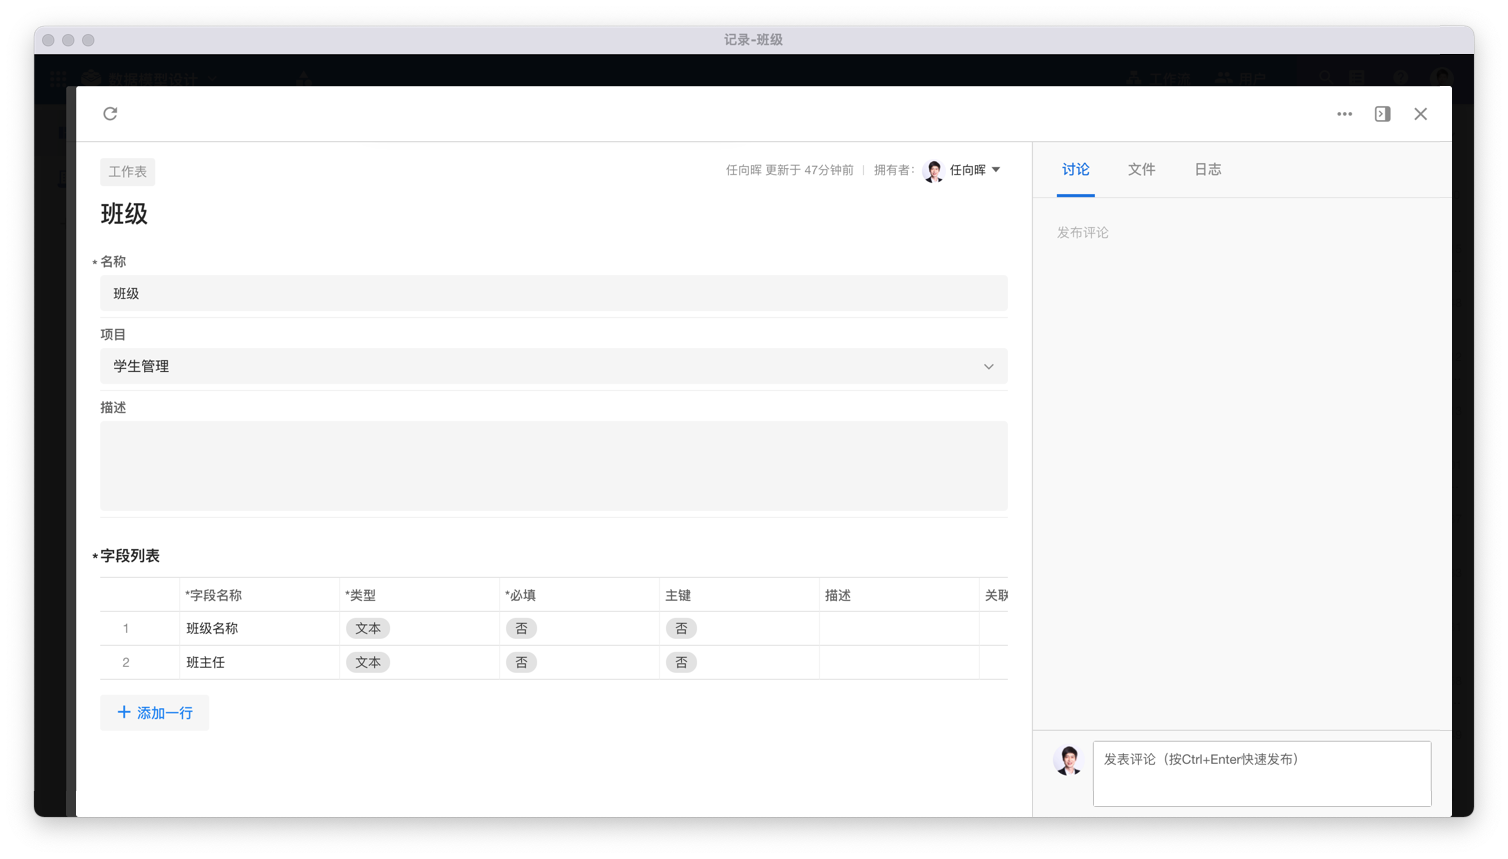
Task: Toggle 必填 value 否 for 班级名称 row
Action: pos(521,629)
